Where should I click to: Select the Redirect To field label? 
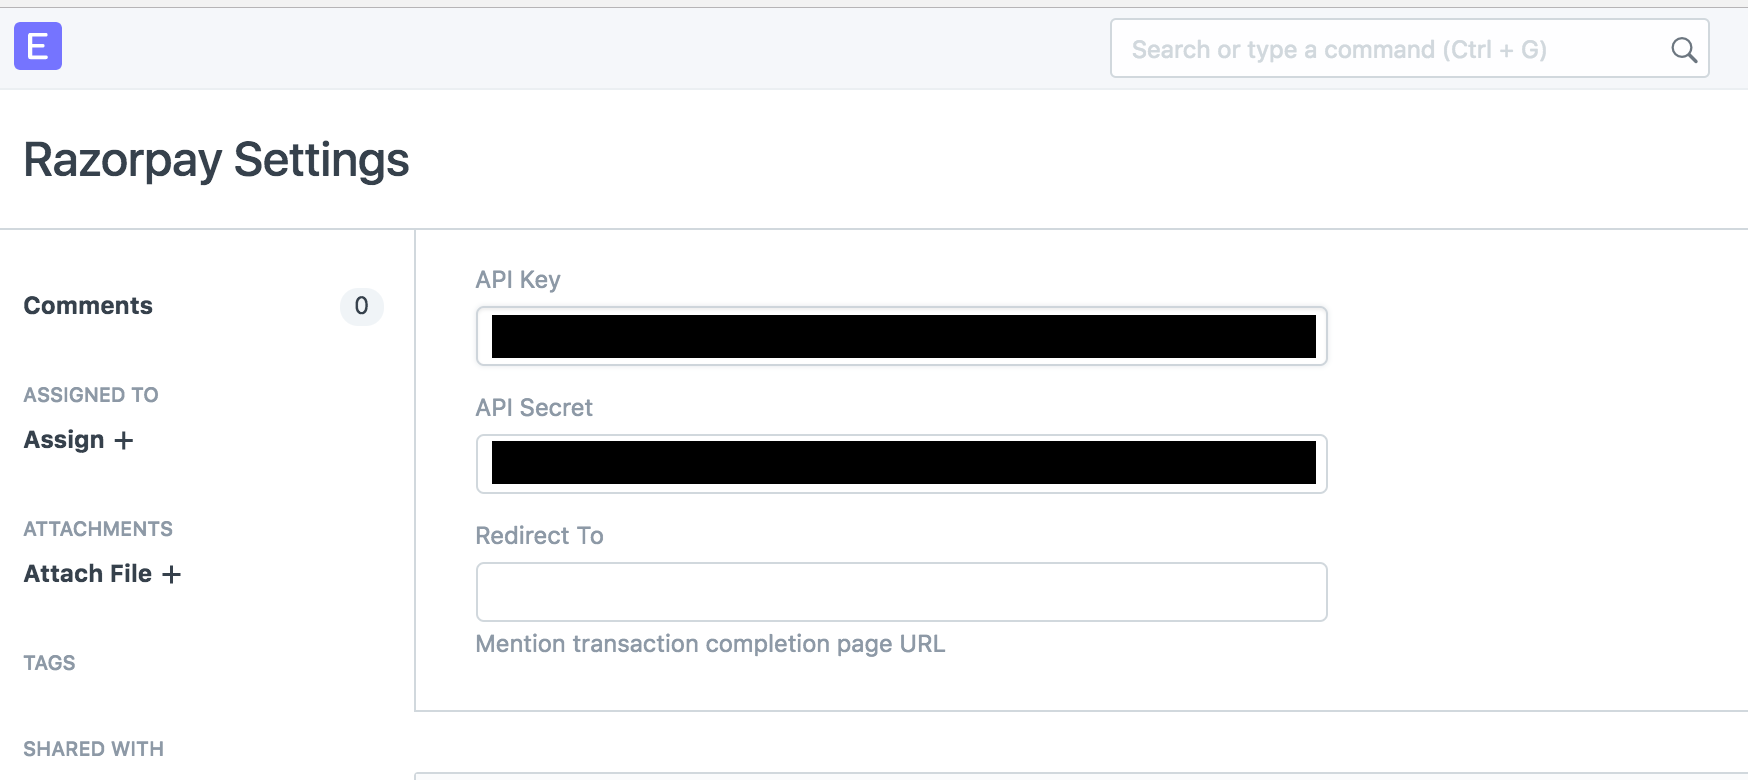click(539, 535)
